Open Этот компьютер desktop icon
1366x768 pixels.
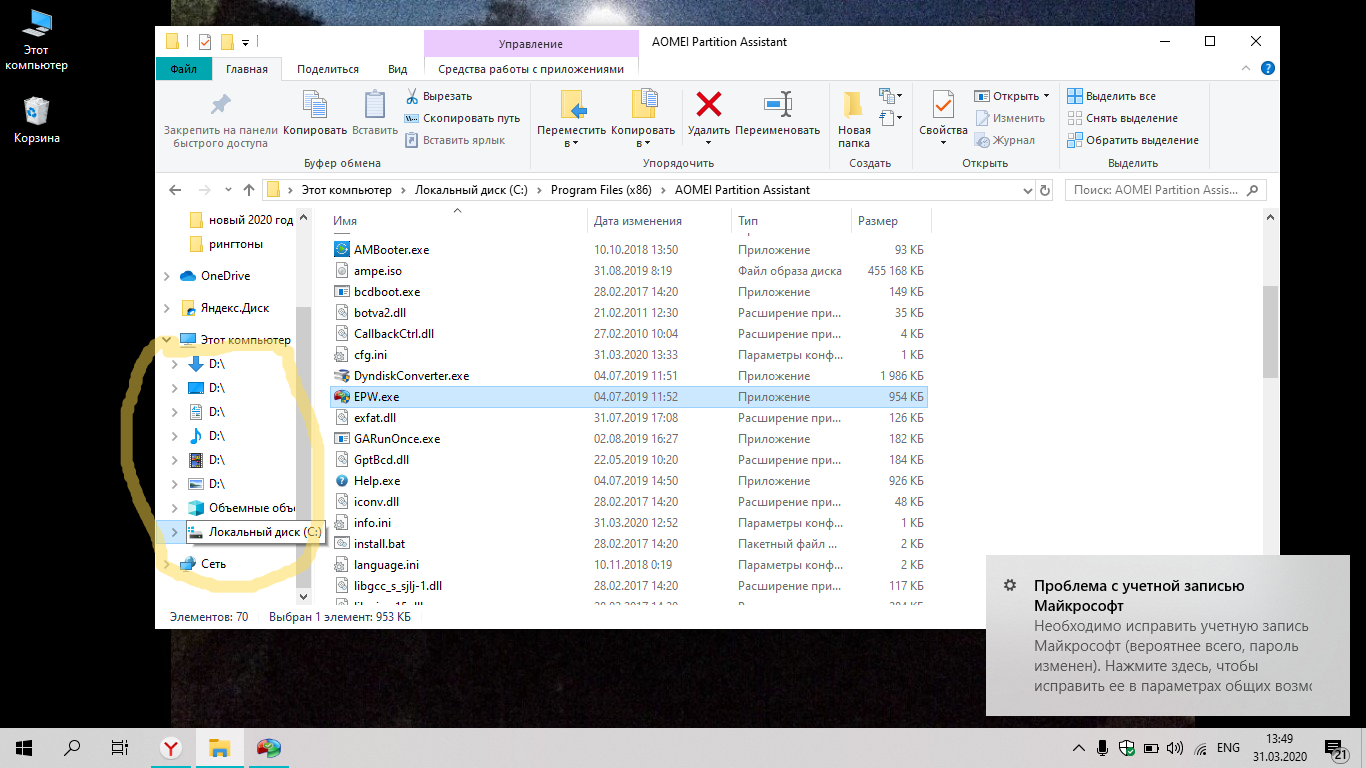(37, 40)
